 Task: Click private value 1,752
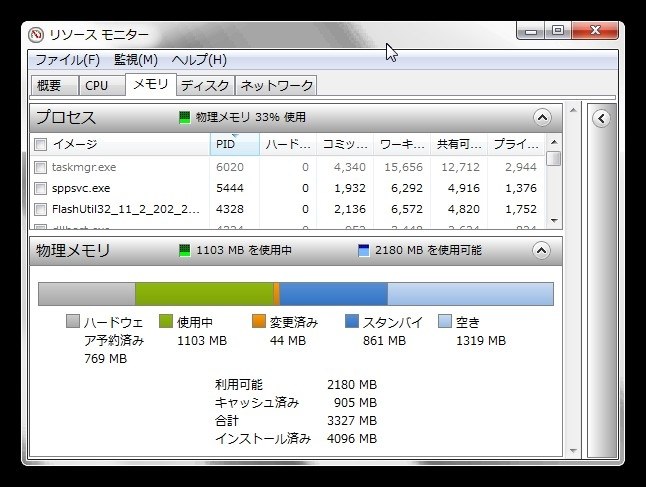pyautogui.click(x=521, y=209)
